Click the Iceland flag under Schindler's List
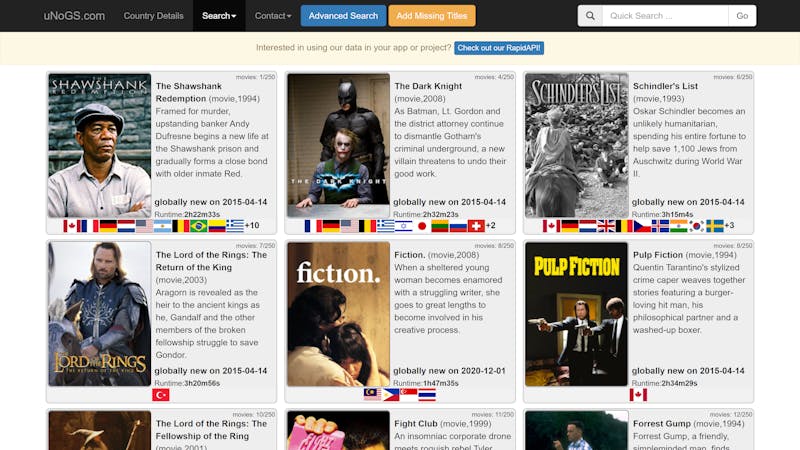 point(660,226)
